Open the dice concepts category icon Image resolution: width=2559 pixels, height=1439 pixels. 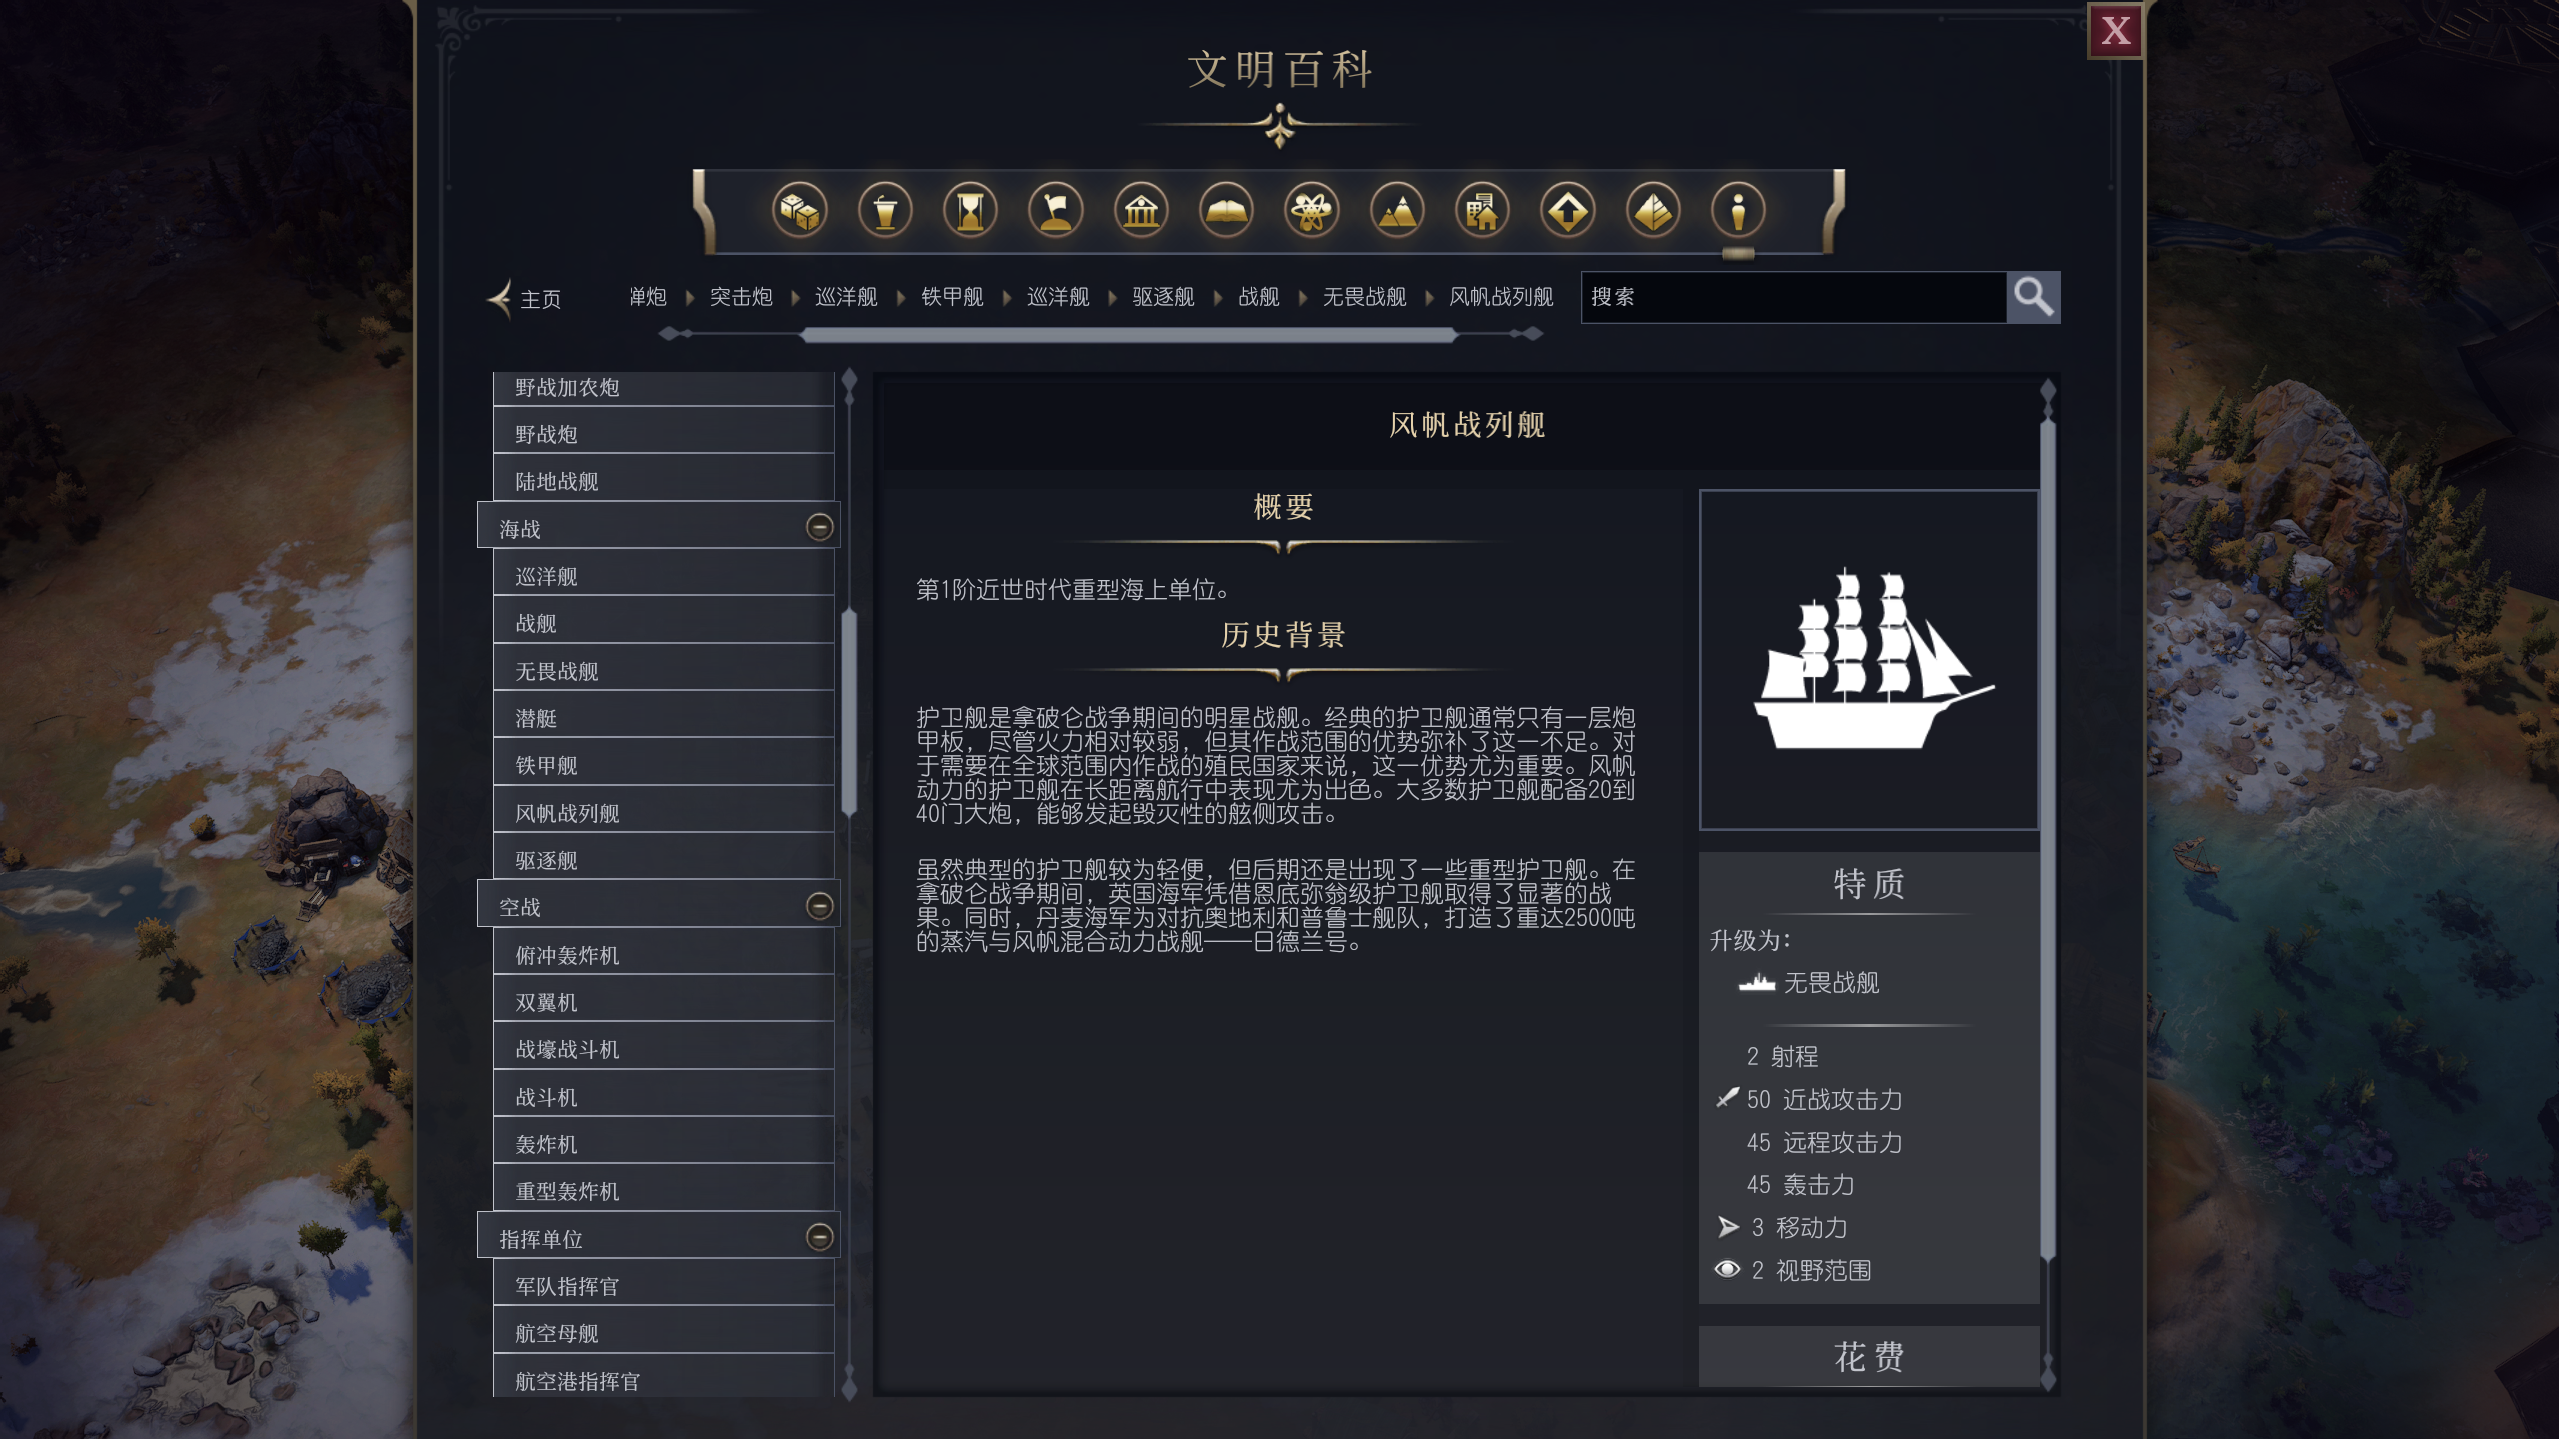click(800, 211)
